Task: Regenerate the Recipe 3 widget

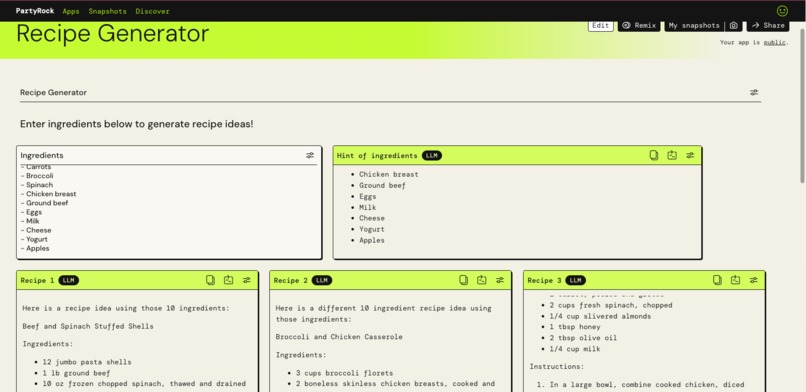Action: (x=736, y=280)
